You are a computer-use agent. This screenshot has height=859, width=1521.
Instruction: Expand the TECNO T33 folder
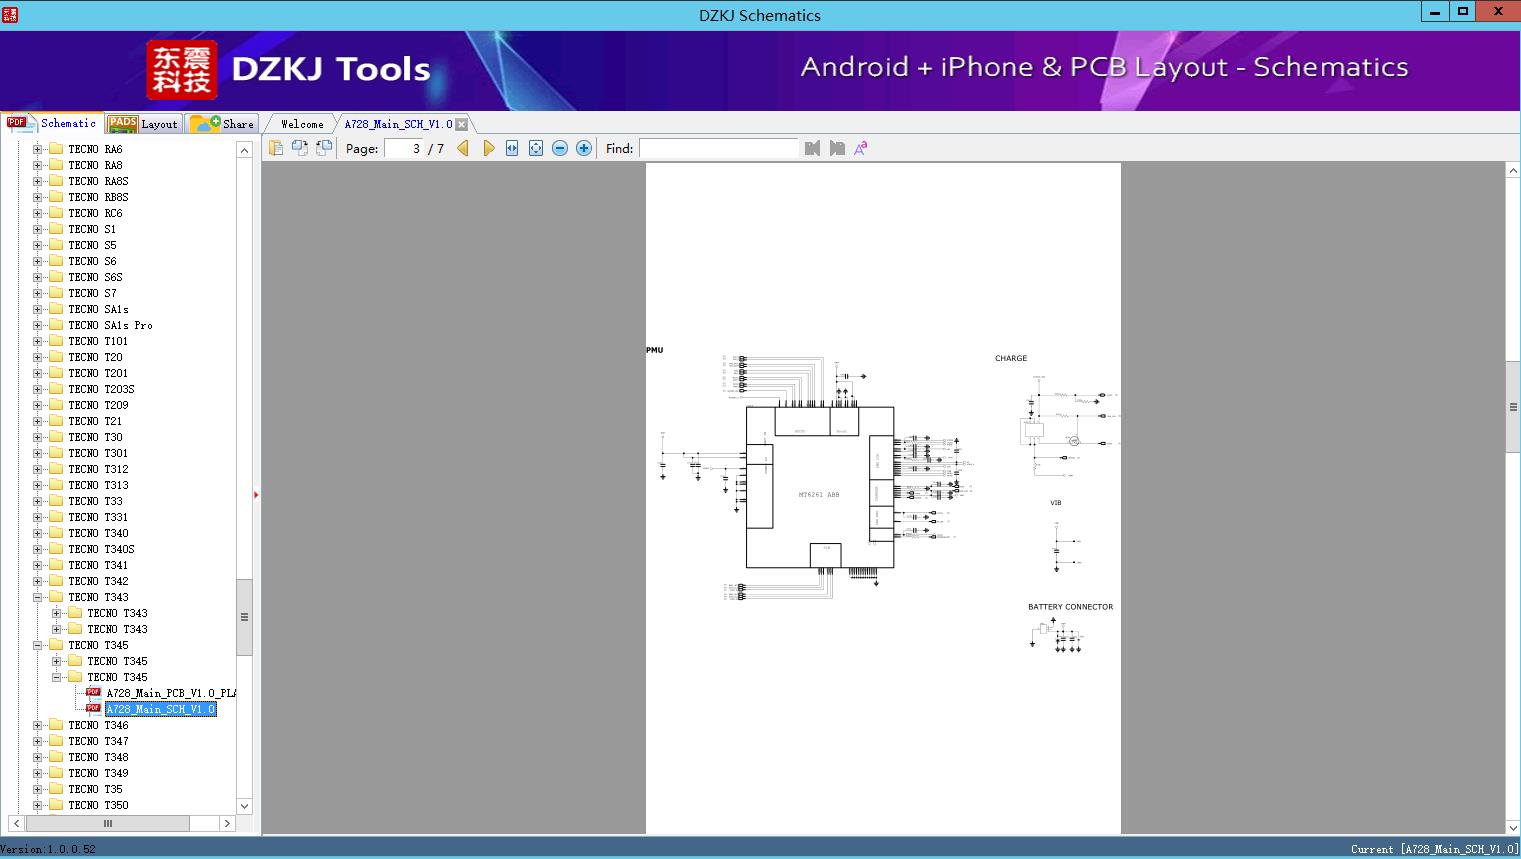pyautogui.click(x=37, y=501)
